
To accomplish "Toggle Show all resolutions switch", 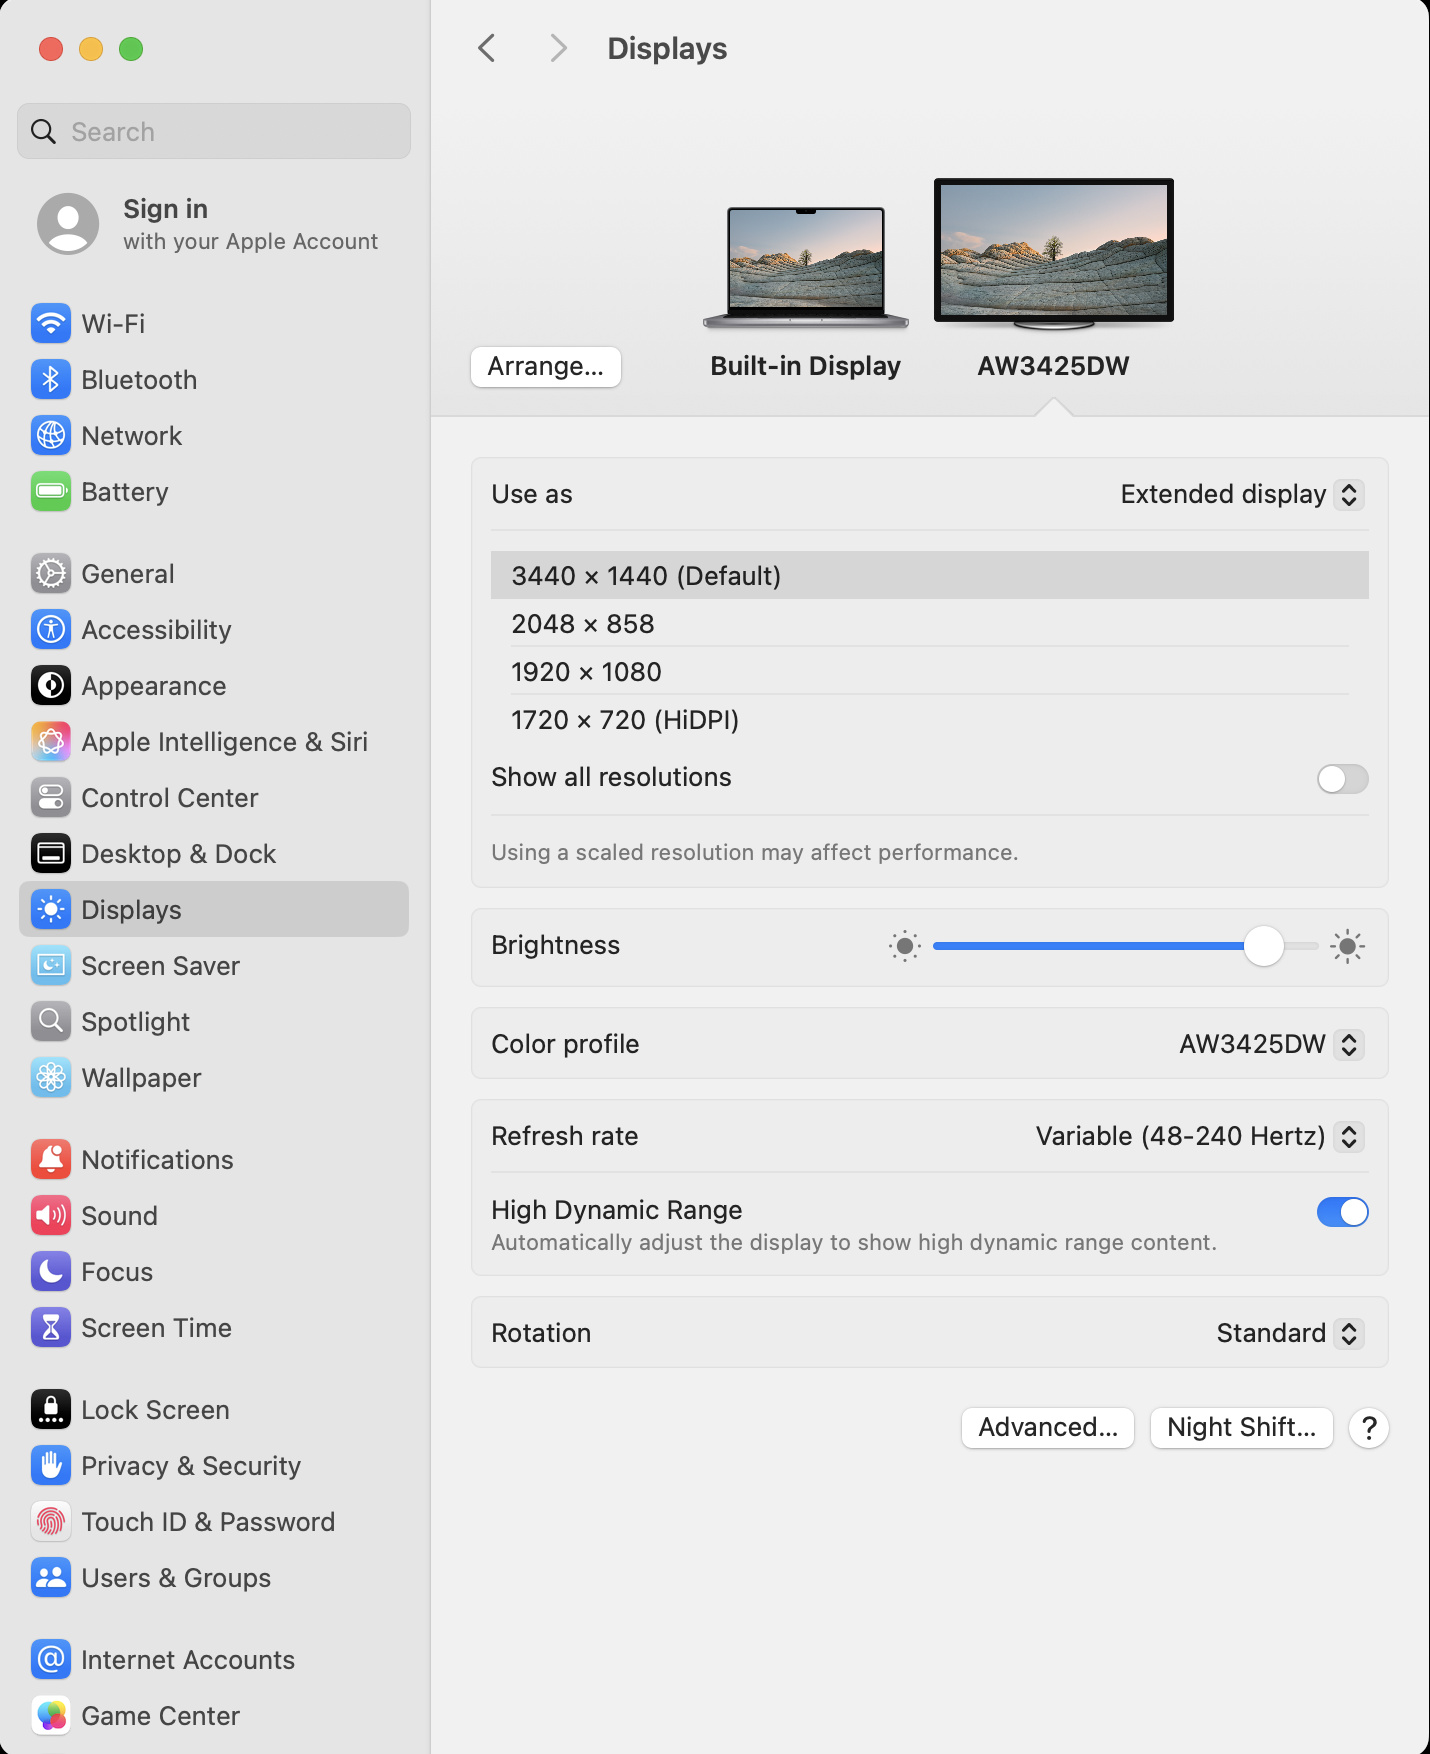I will [x=1342, y=778].
